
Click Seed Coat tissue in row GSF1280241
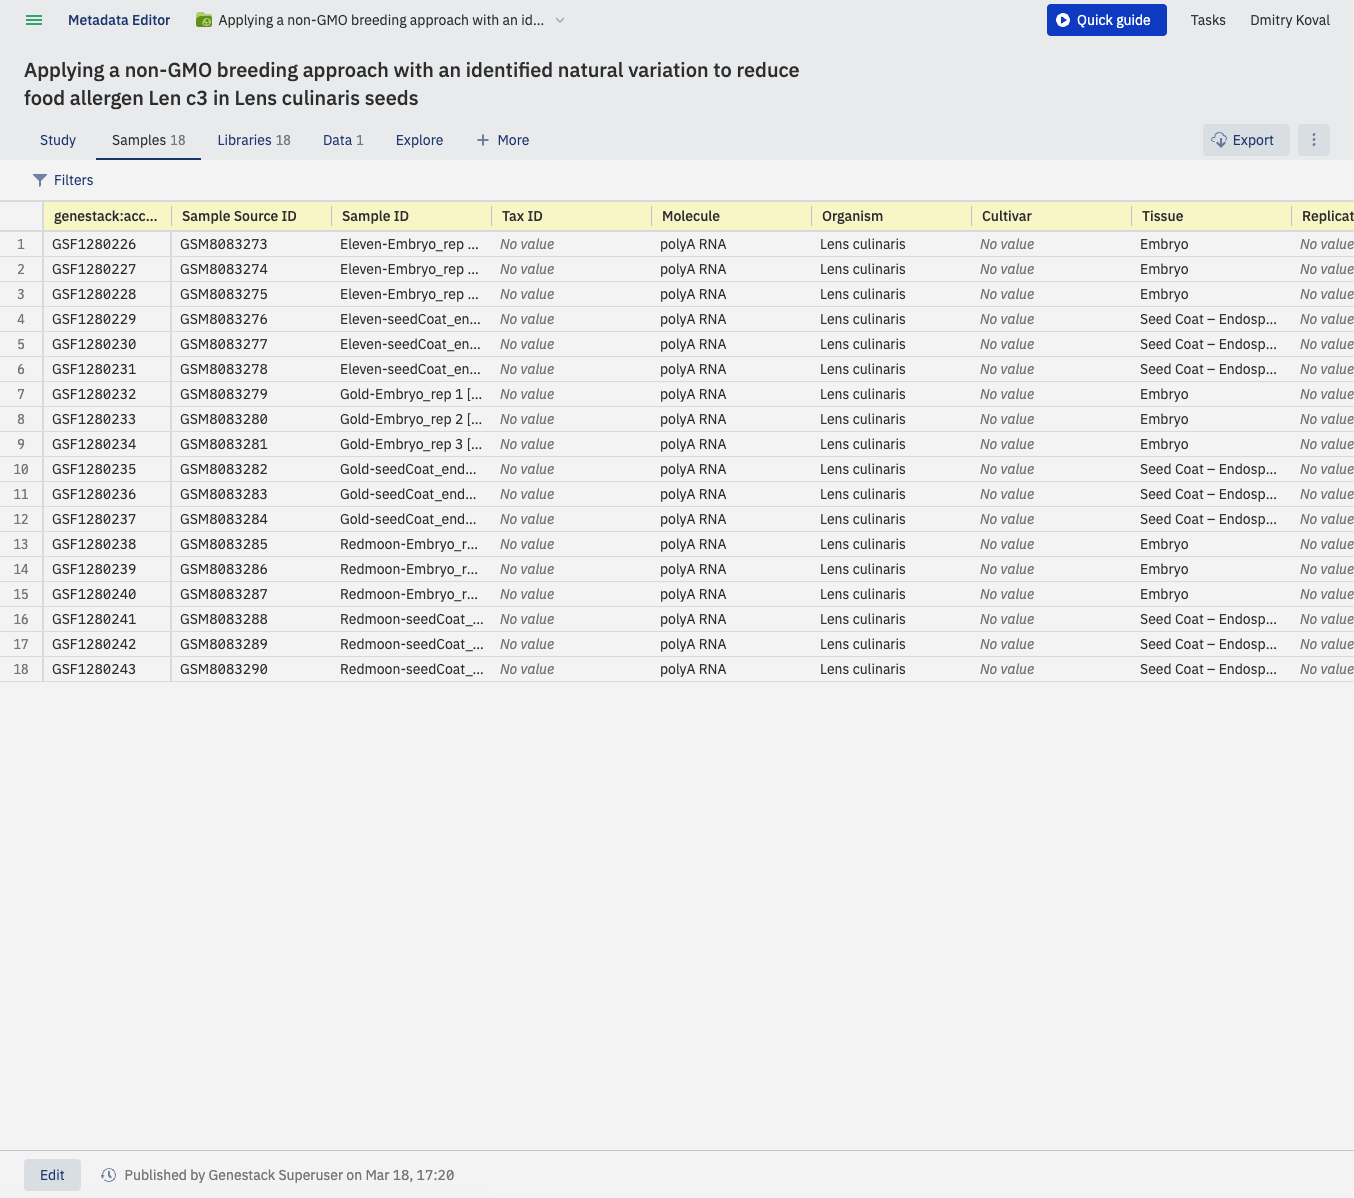(1211, 619)
